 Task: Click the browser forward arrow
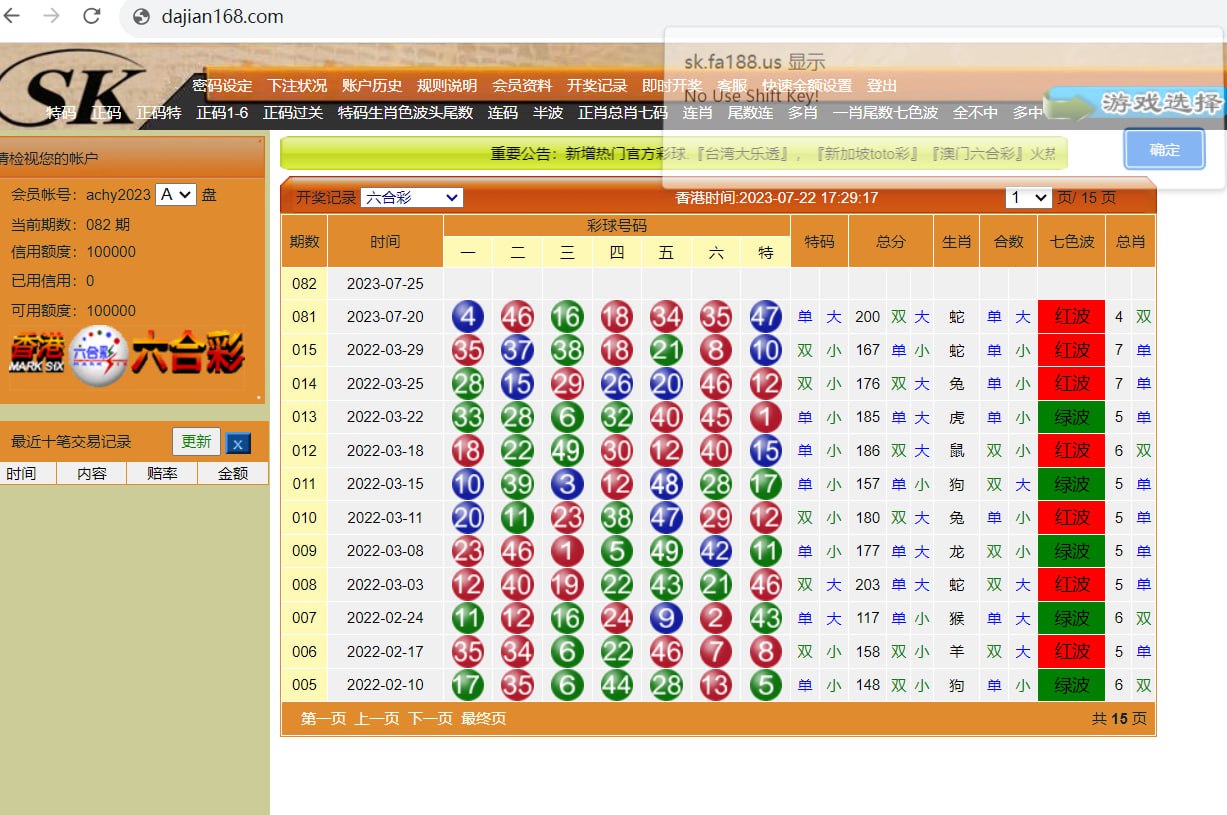(x=52, y=16)
